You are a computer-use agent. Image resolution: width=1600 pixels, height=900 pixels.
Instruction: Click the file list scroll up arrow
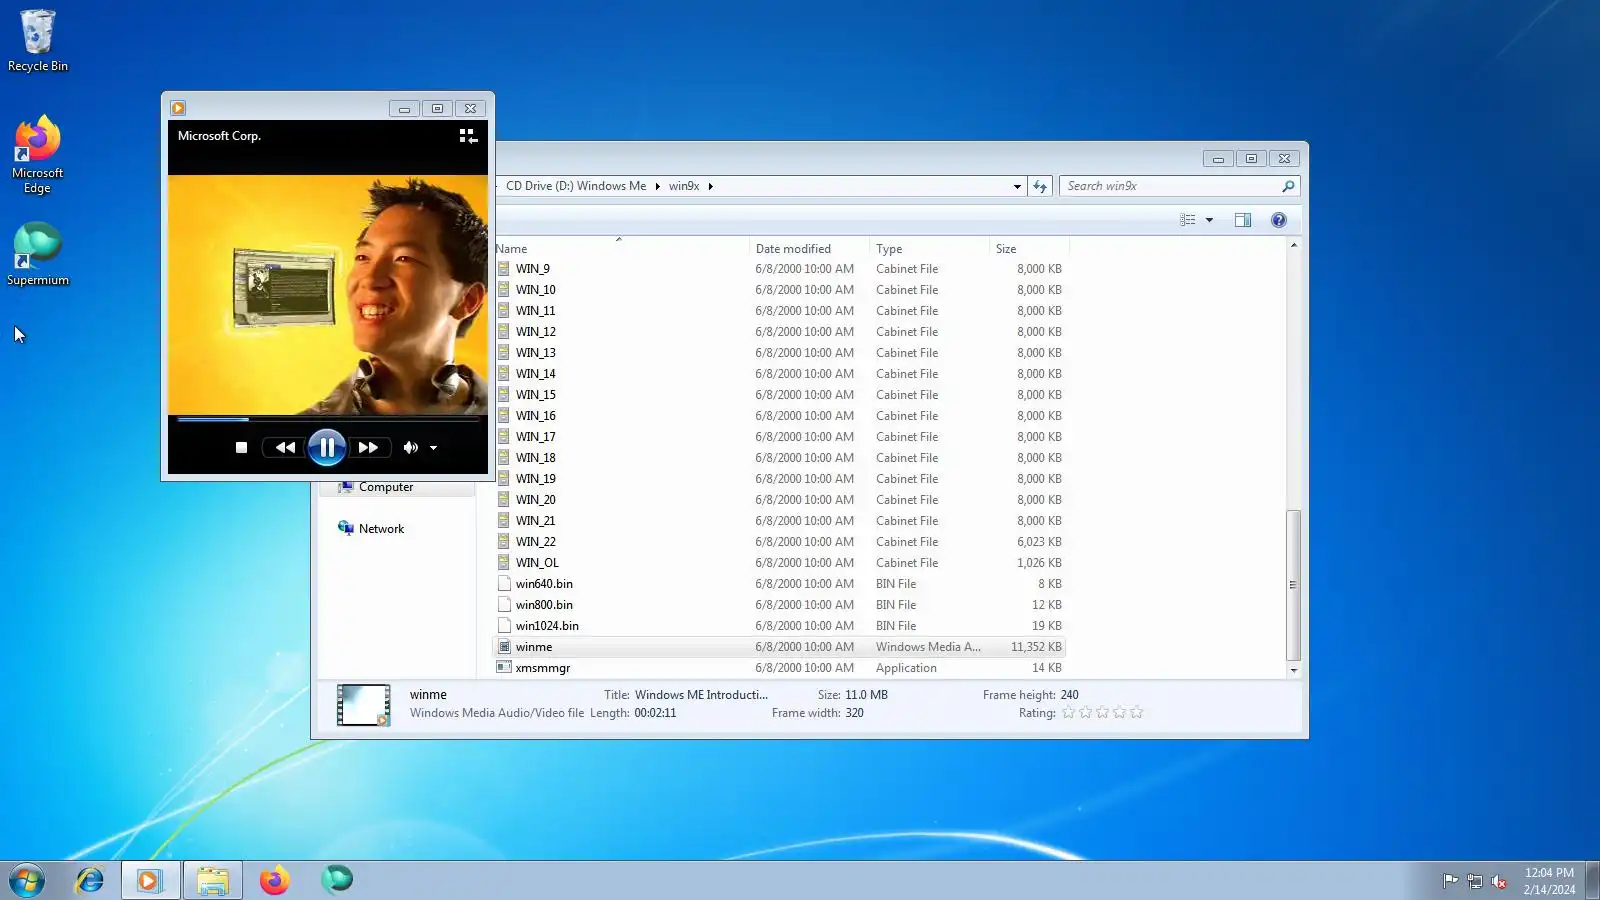coord(1294,245)
